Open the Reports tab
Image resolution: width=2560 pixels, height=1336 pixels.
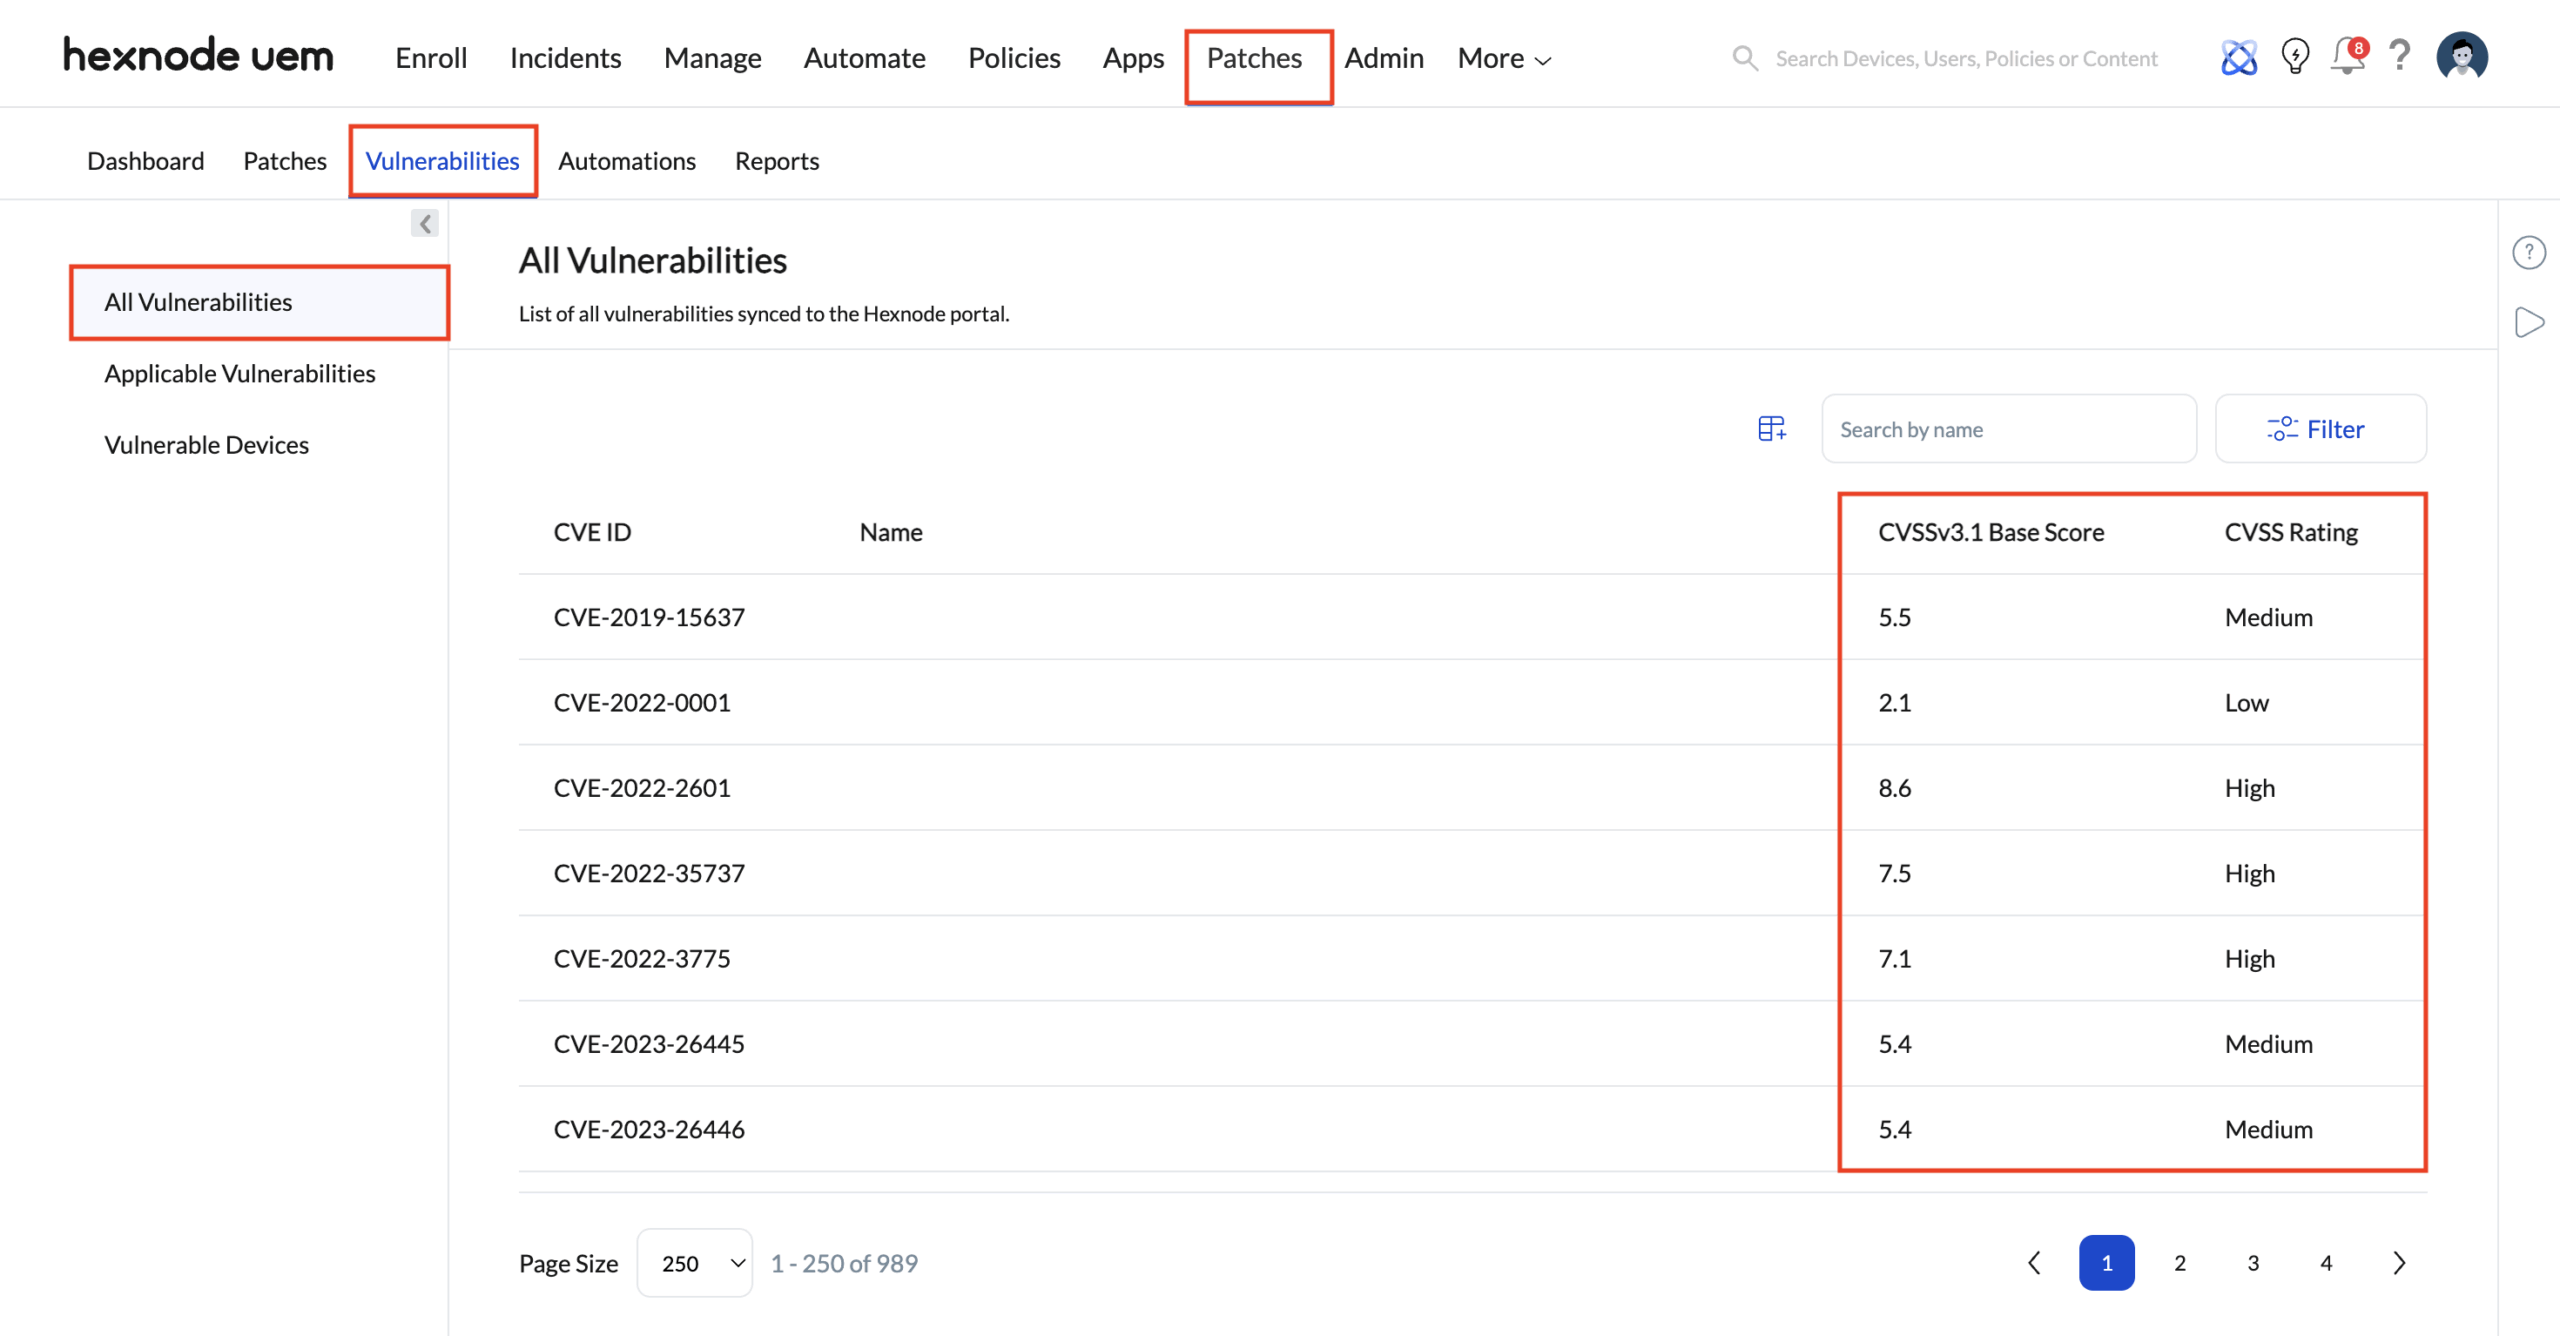click(x=776, y=161)
